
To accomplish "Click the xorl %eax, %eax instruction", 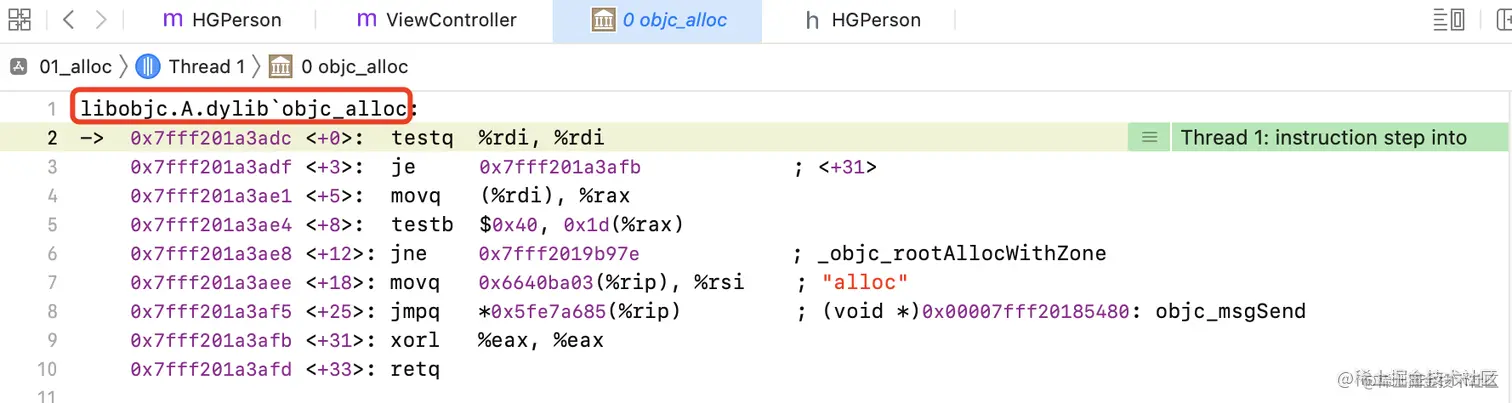I will coord(497,341).
